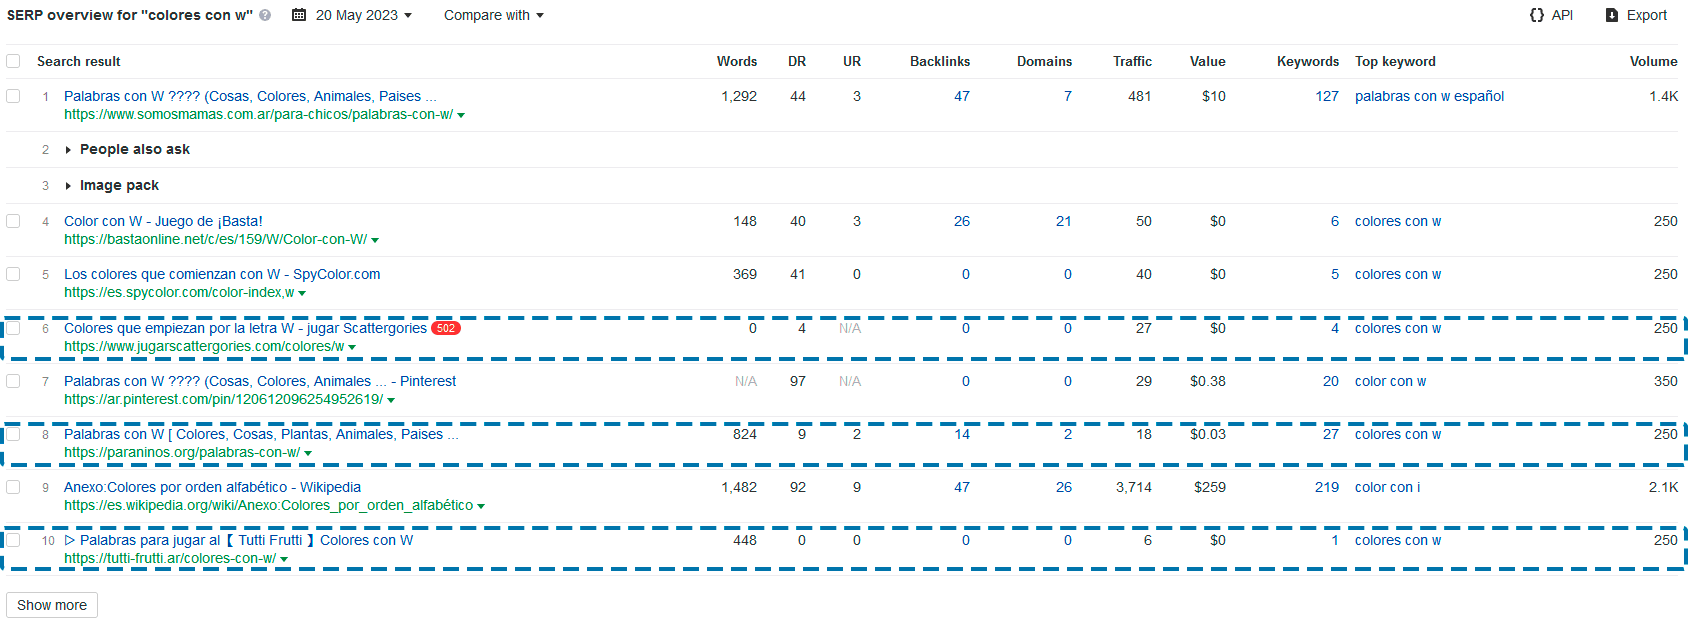Open Color con W - Juego de ¡Basta! link
The width and height of the screenshot is (1688, 623).
(163, 221)
